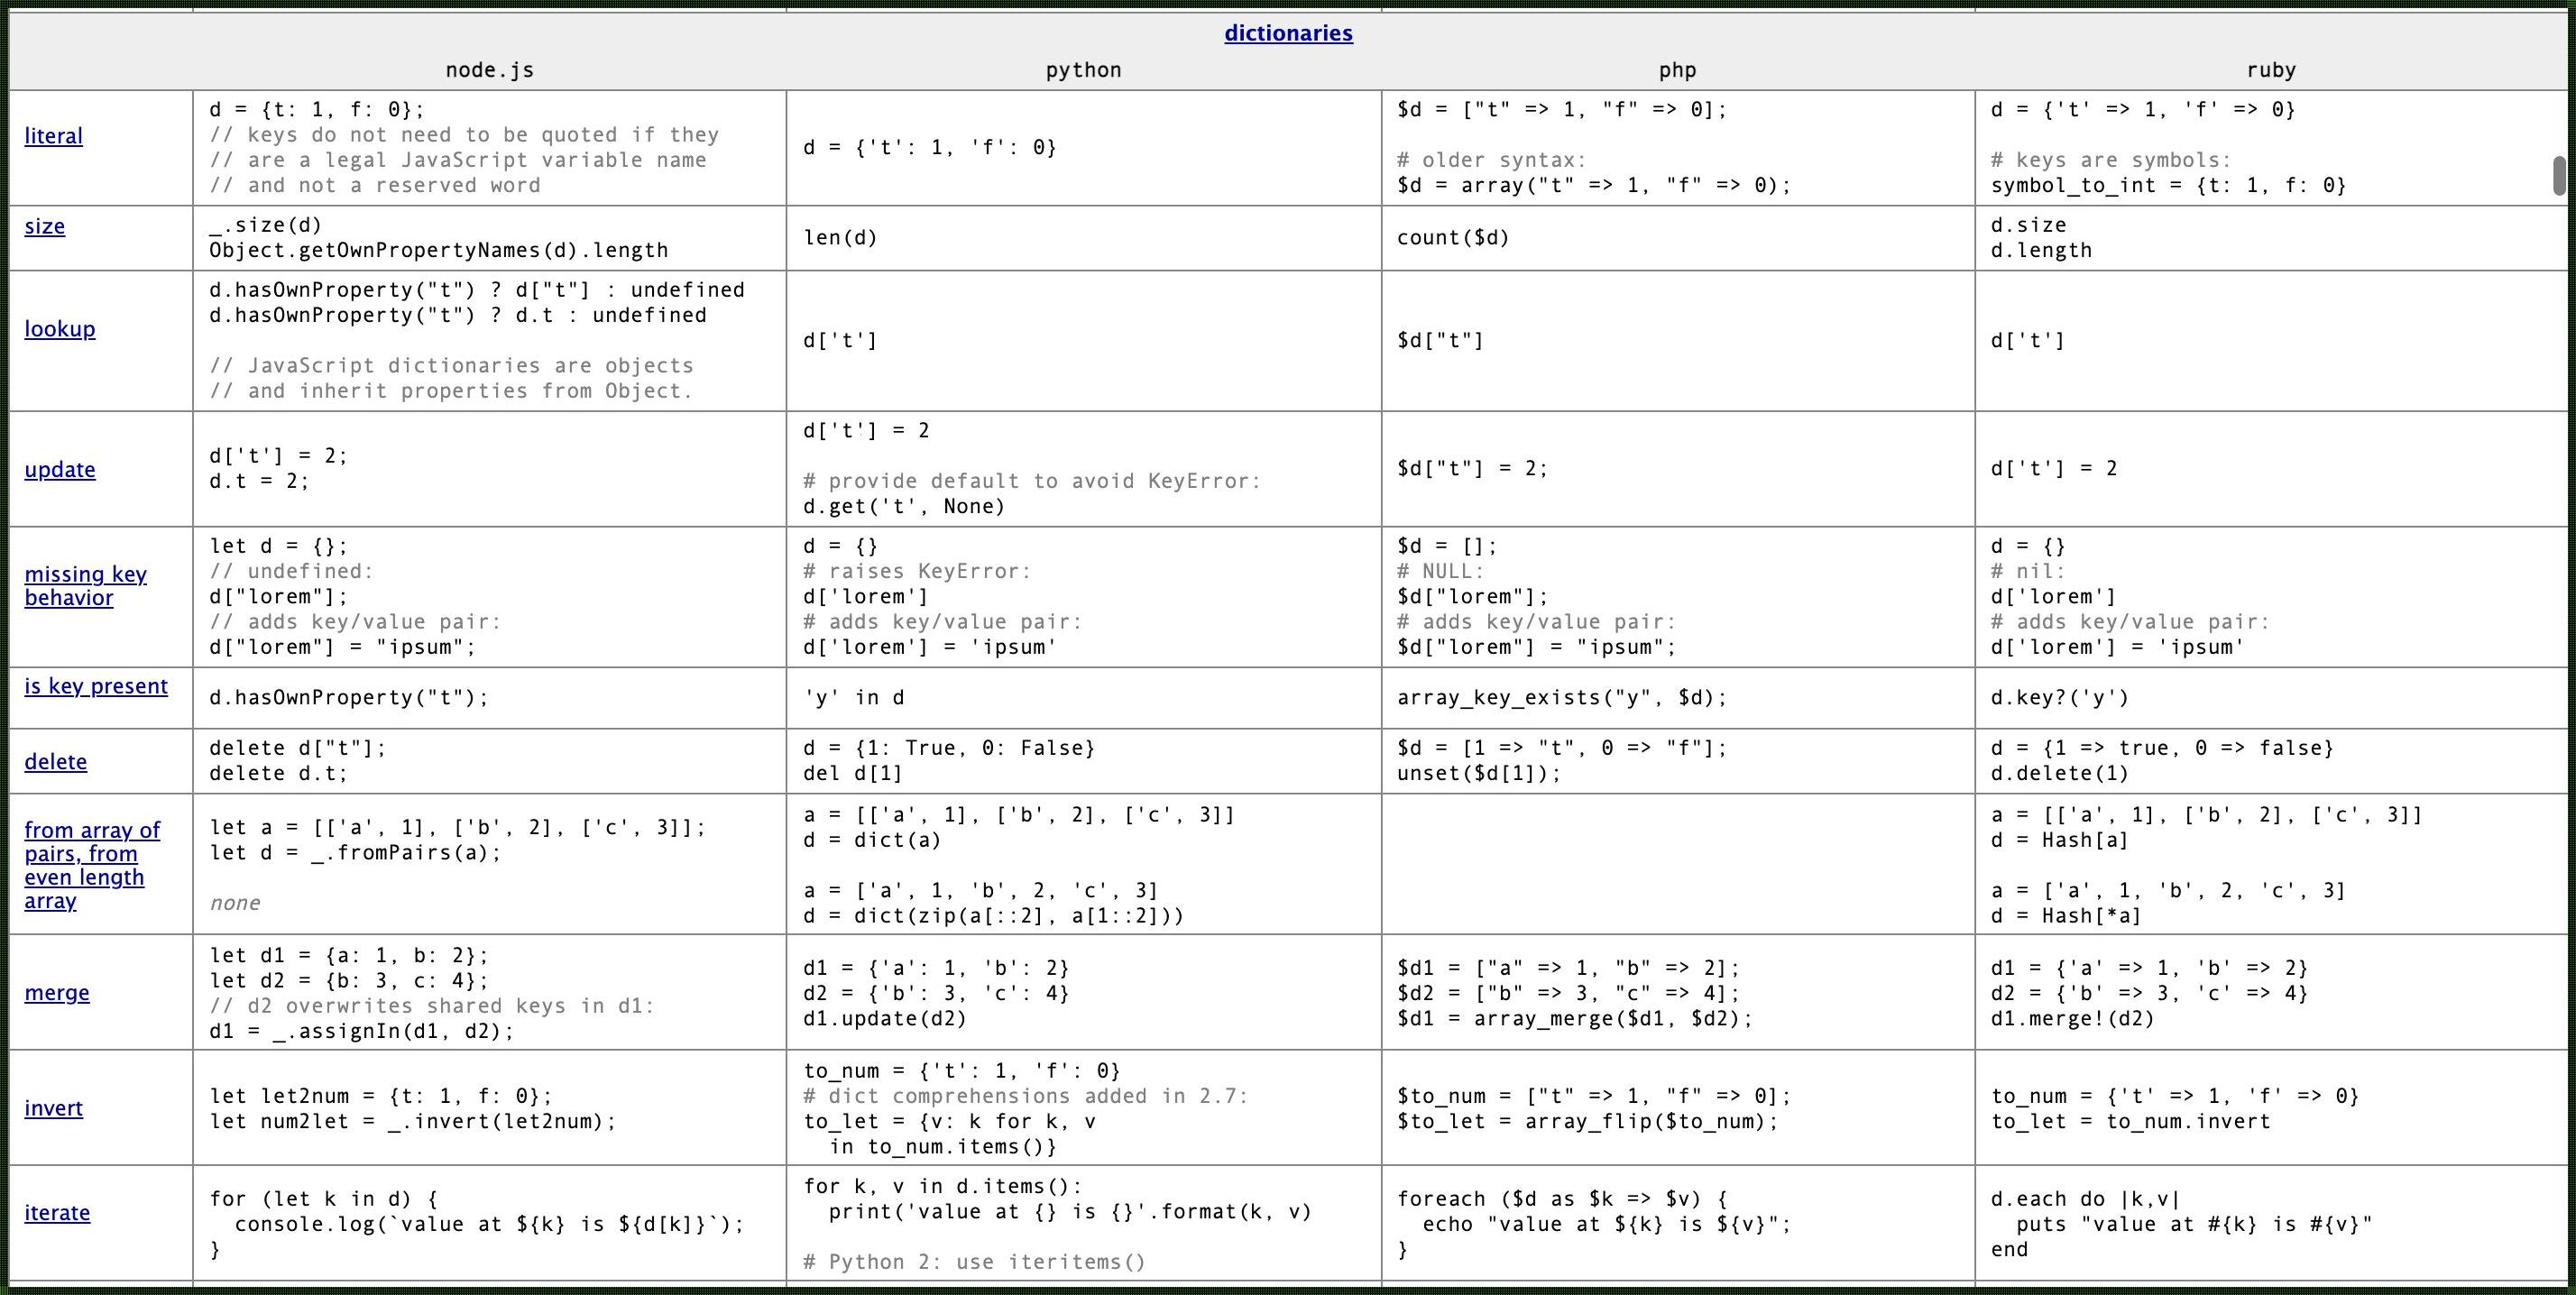Image resolution: width=2576 pixels, height=1295 pixels.
Task: Click ruby text d1.merge!(d2)
Action: click(2073, 1019)
